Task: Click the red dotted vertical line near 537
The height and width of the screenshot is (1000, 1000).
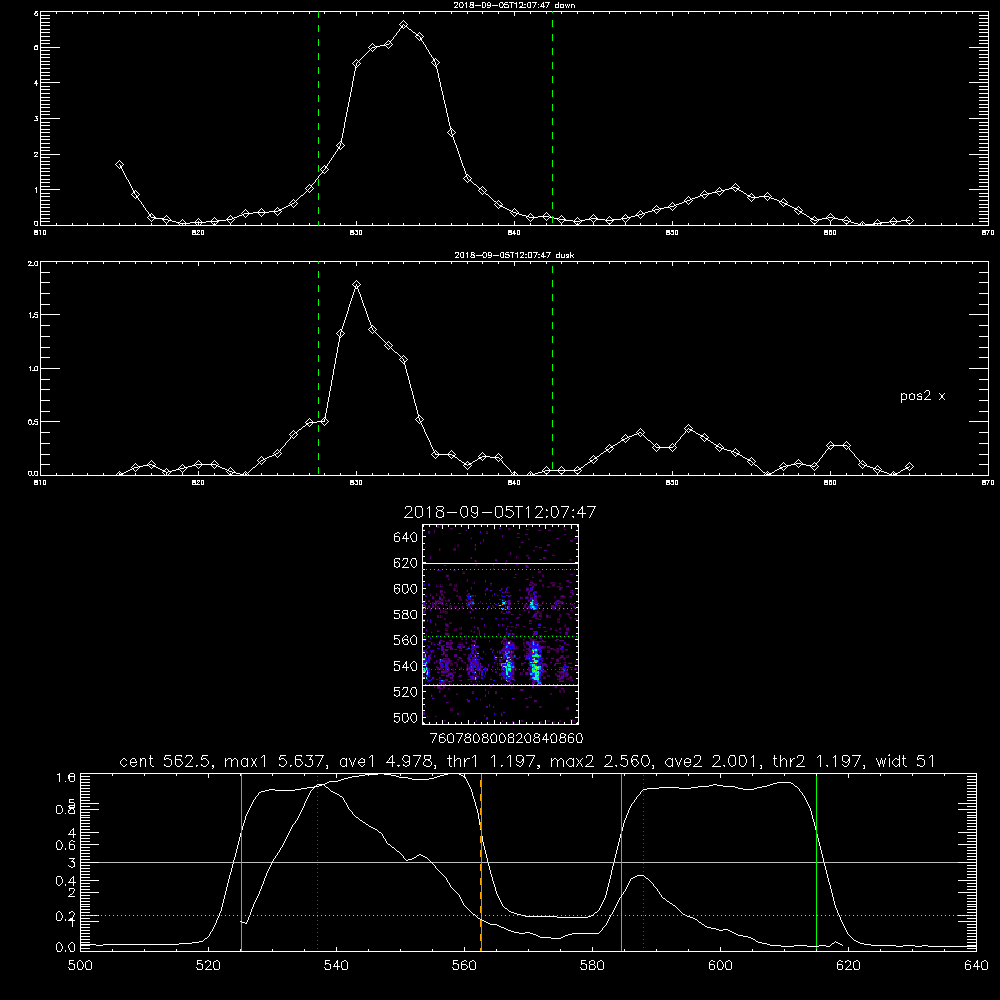Action: (318, 861)
